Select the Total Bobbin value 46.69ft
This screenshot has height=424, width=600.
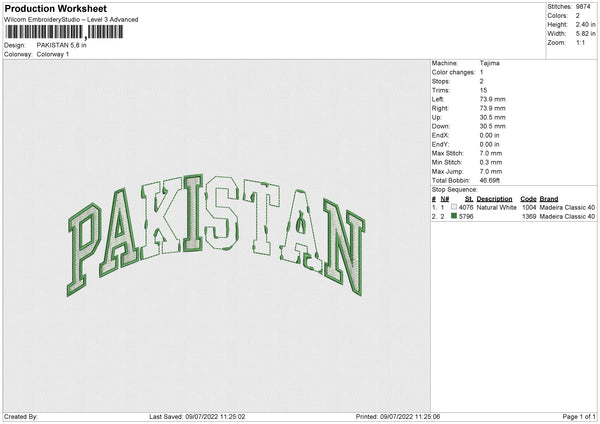point(490,180)
